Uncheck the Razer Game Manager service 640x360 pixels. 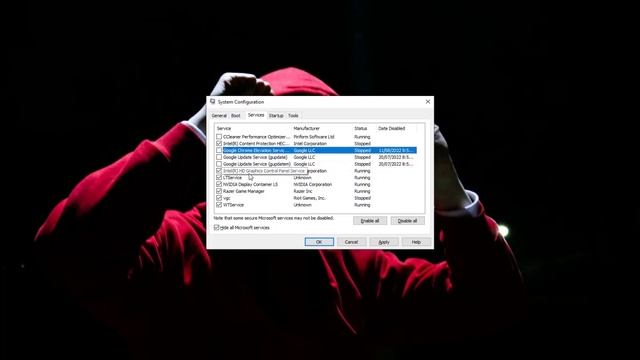tap(219, 191)
